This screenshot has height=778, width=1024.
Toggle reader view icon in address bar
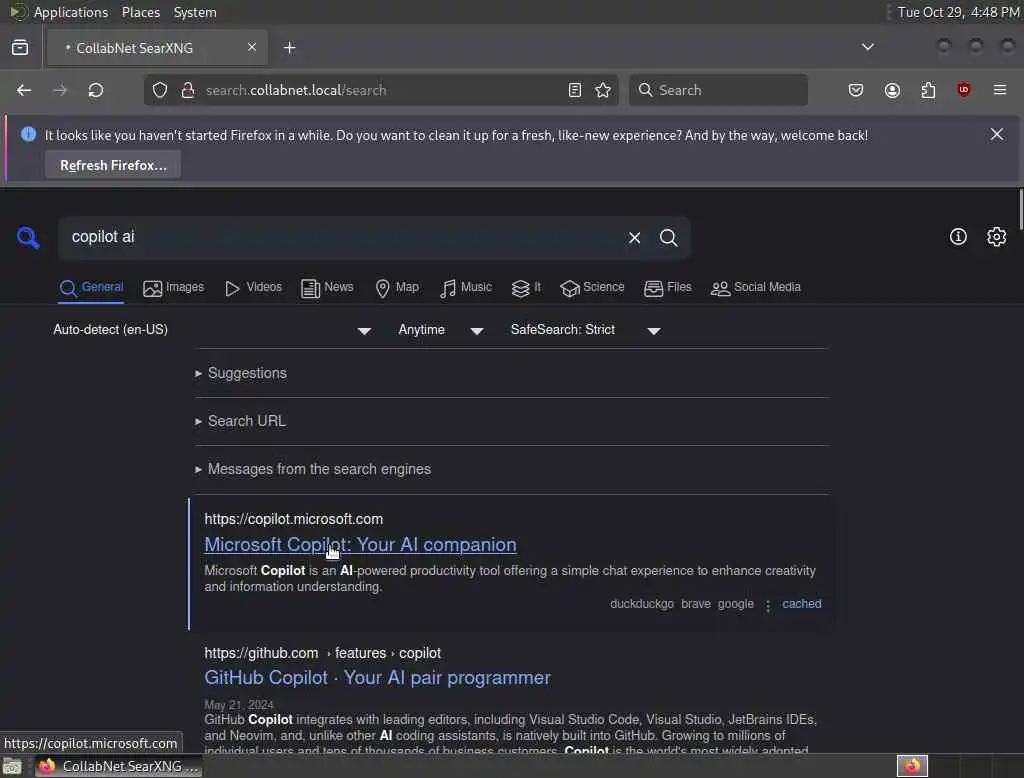575,90
